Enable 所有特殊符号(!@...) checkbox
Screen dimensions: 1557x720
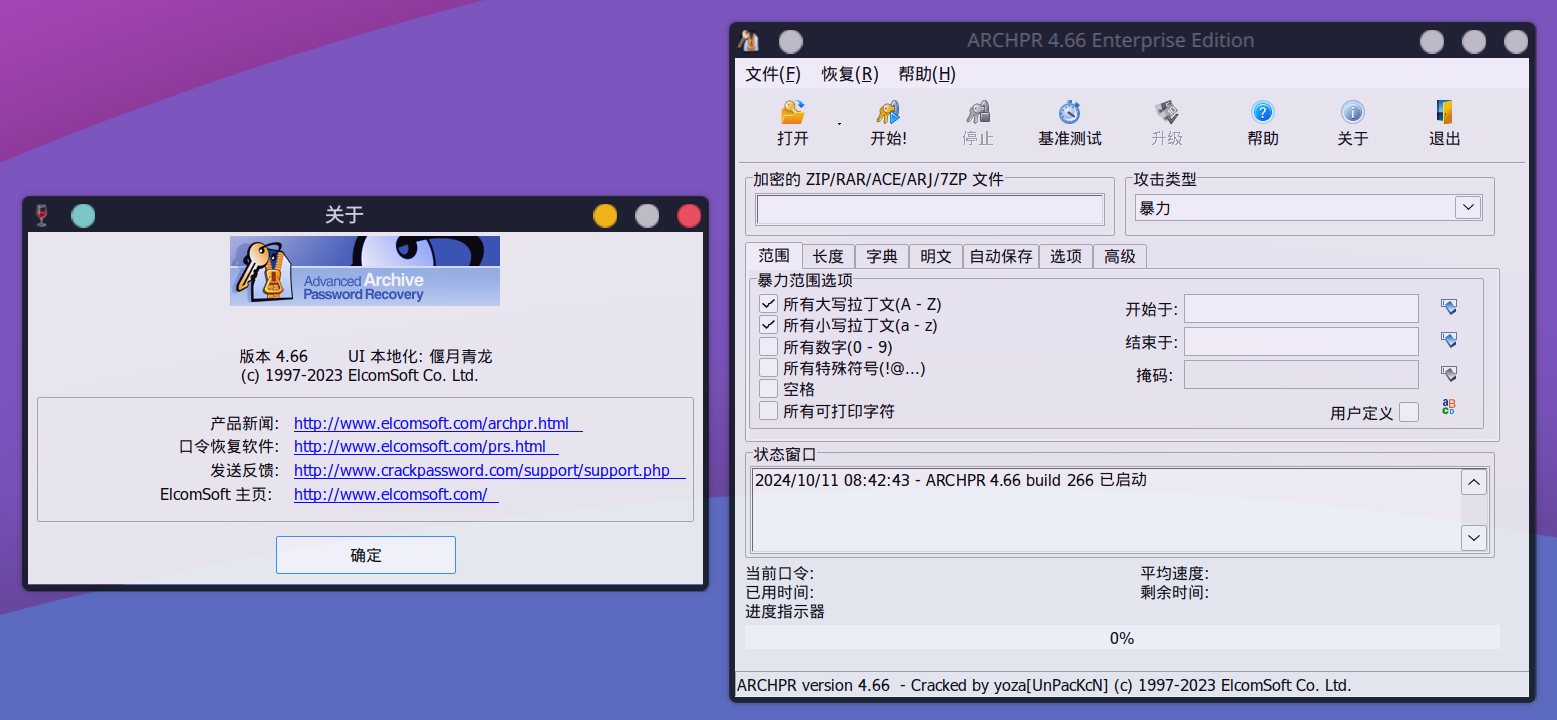pyautogui.click(x=768, y=368)
